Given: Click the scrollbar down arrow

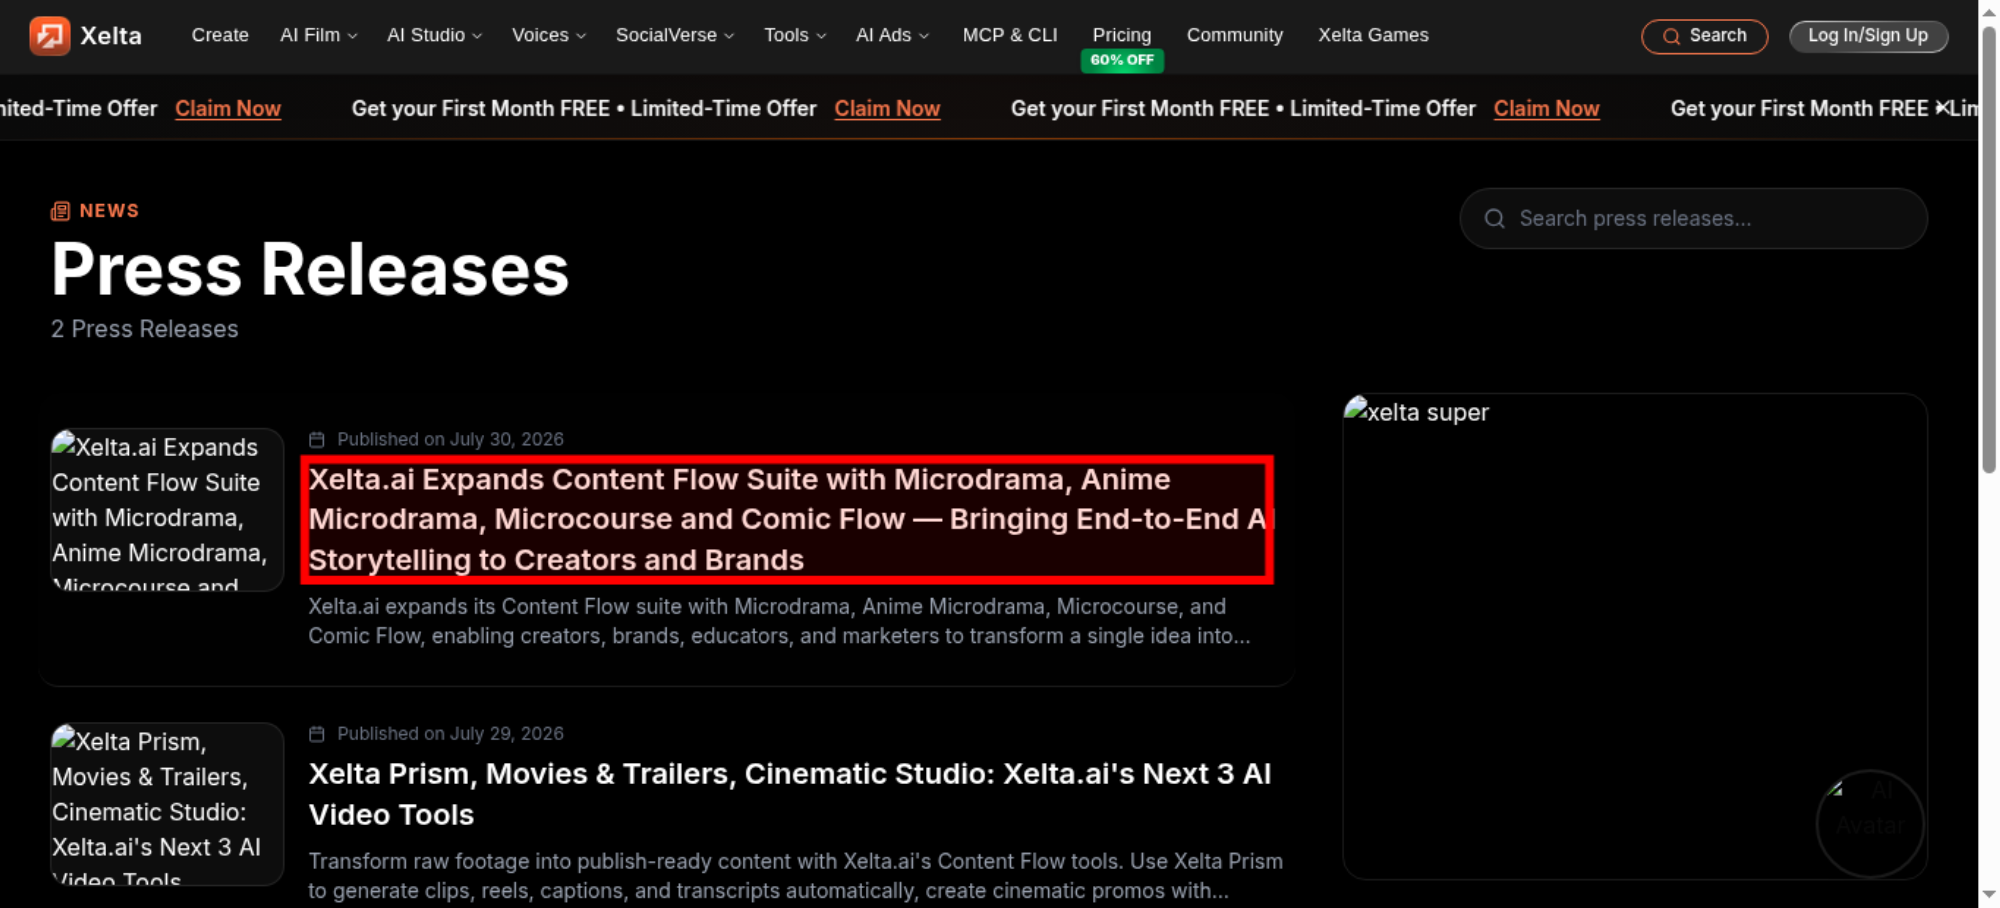Looking at the screenshot, I should [x=1989, y=895].
